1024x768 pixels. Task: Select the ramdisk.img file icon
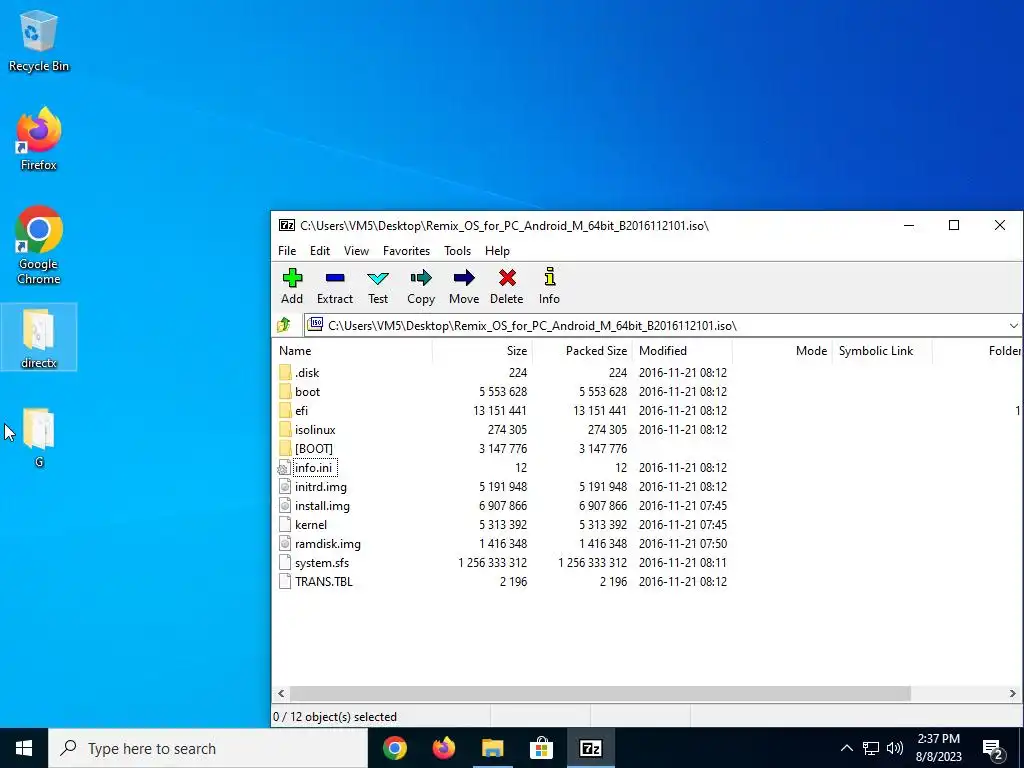point(285,543)
